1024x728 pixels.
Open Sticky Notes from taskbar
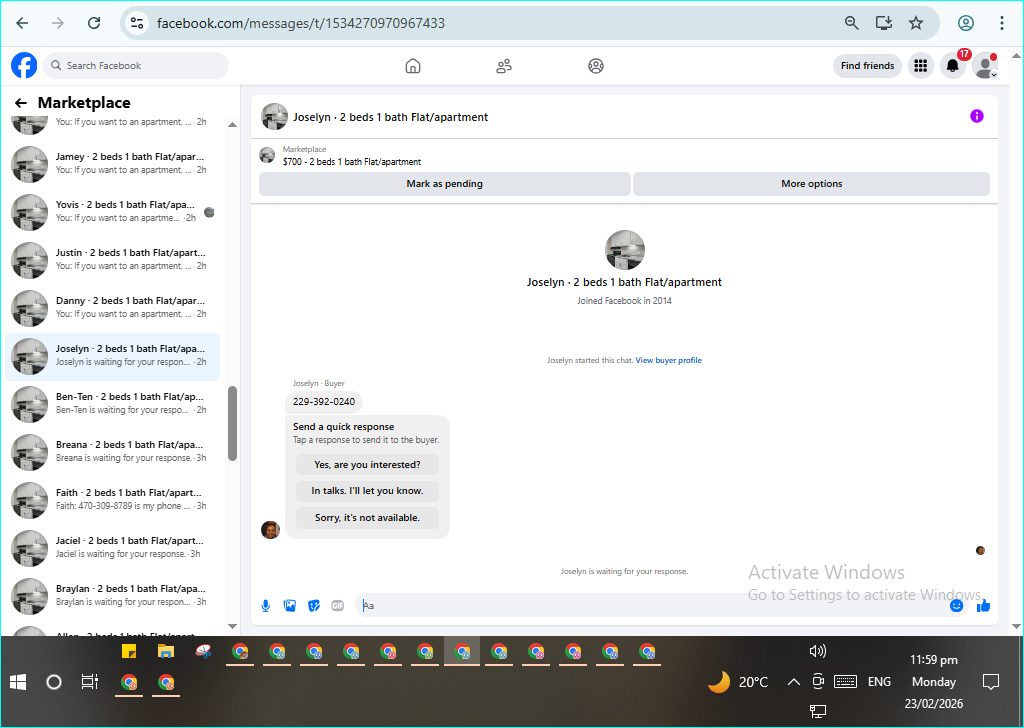(129, 651)
